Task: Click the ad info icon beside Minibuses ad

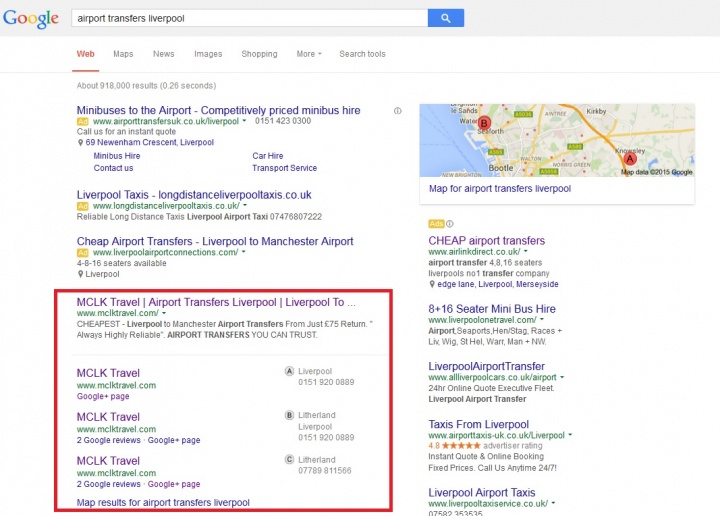Action: click(x=398, y=111)
